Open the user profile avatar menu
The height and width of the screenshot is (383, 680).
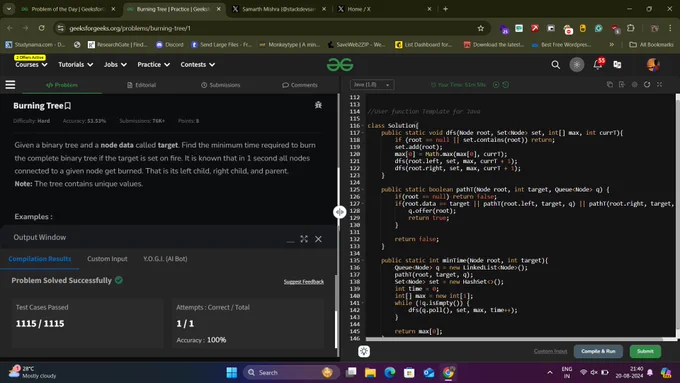point(653,65)
